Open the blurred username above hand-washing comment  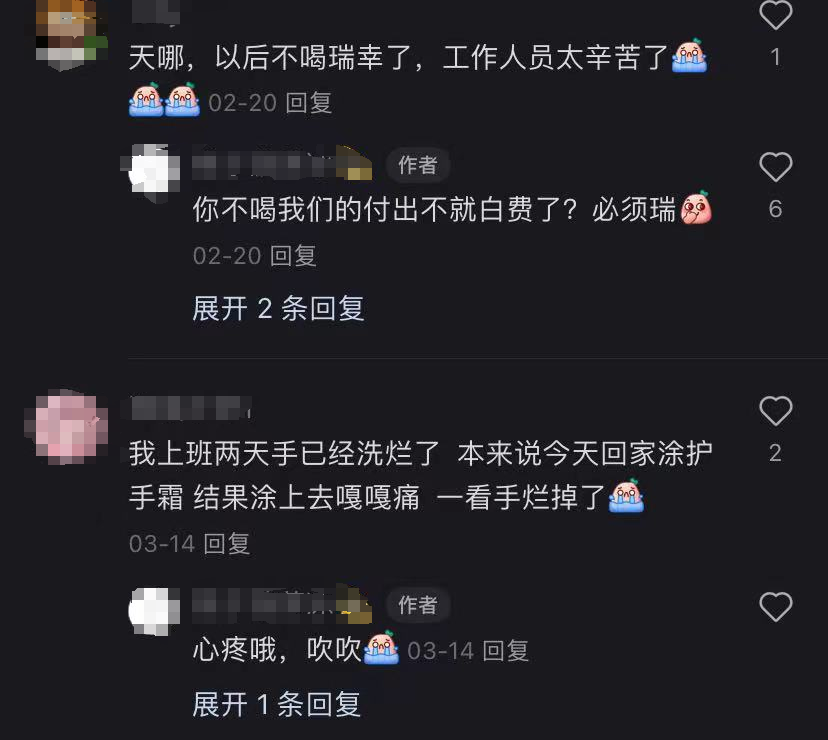click(191, 407)
